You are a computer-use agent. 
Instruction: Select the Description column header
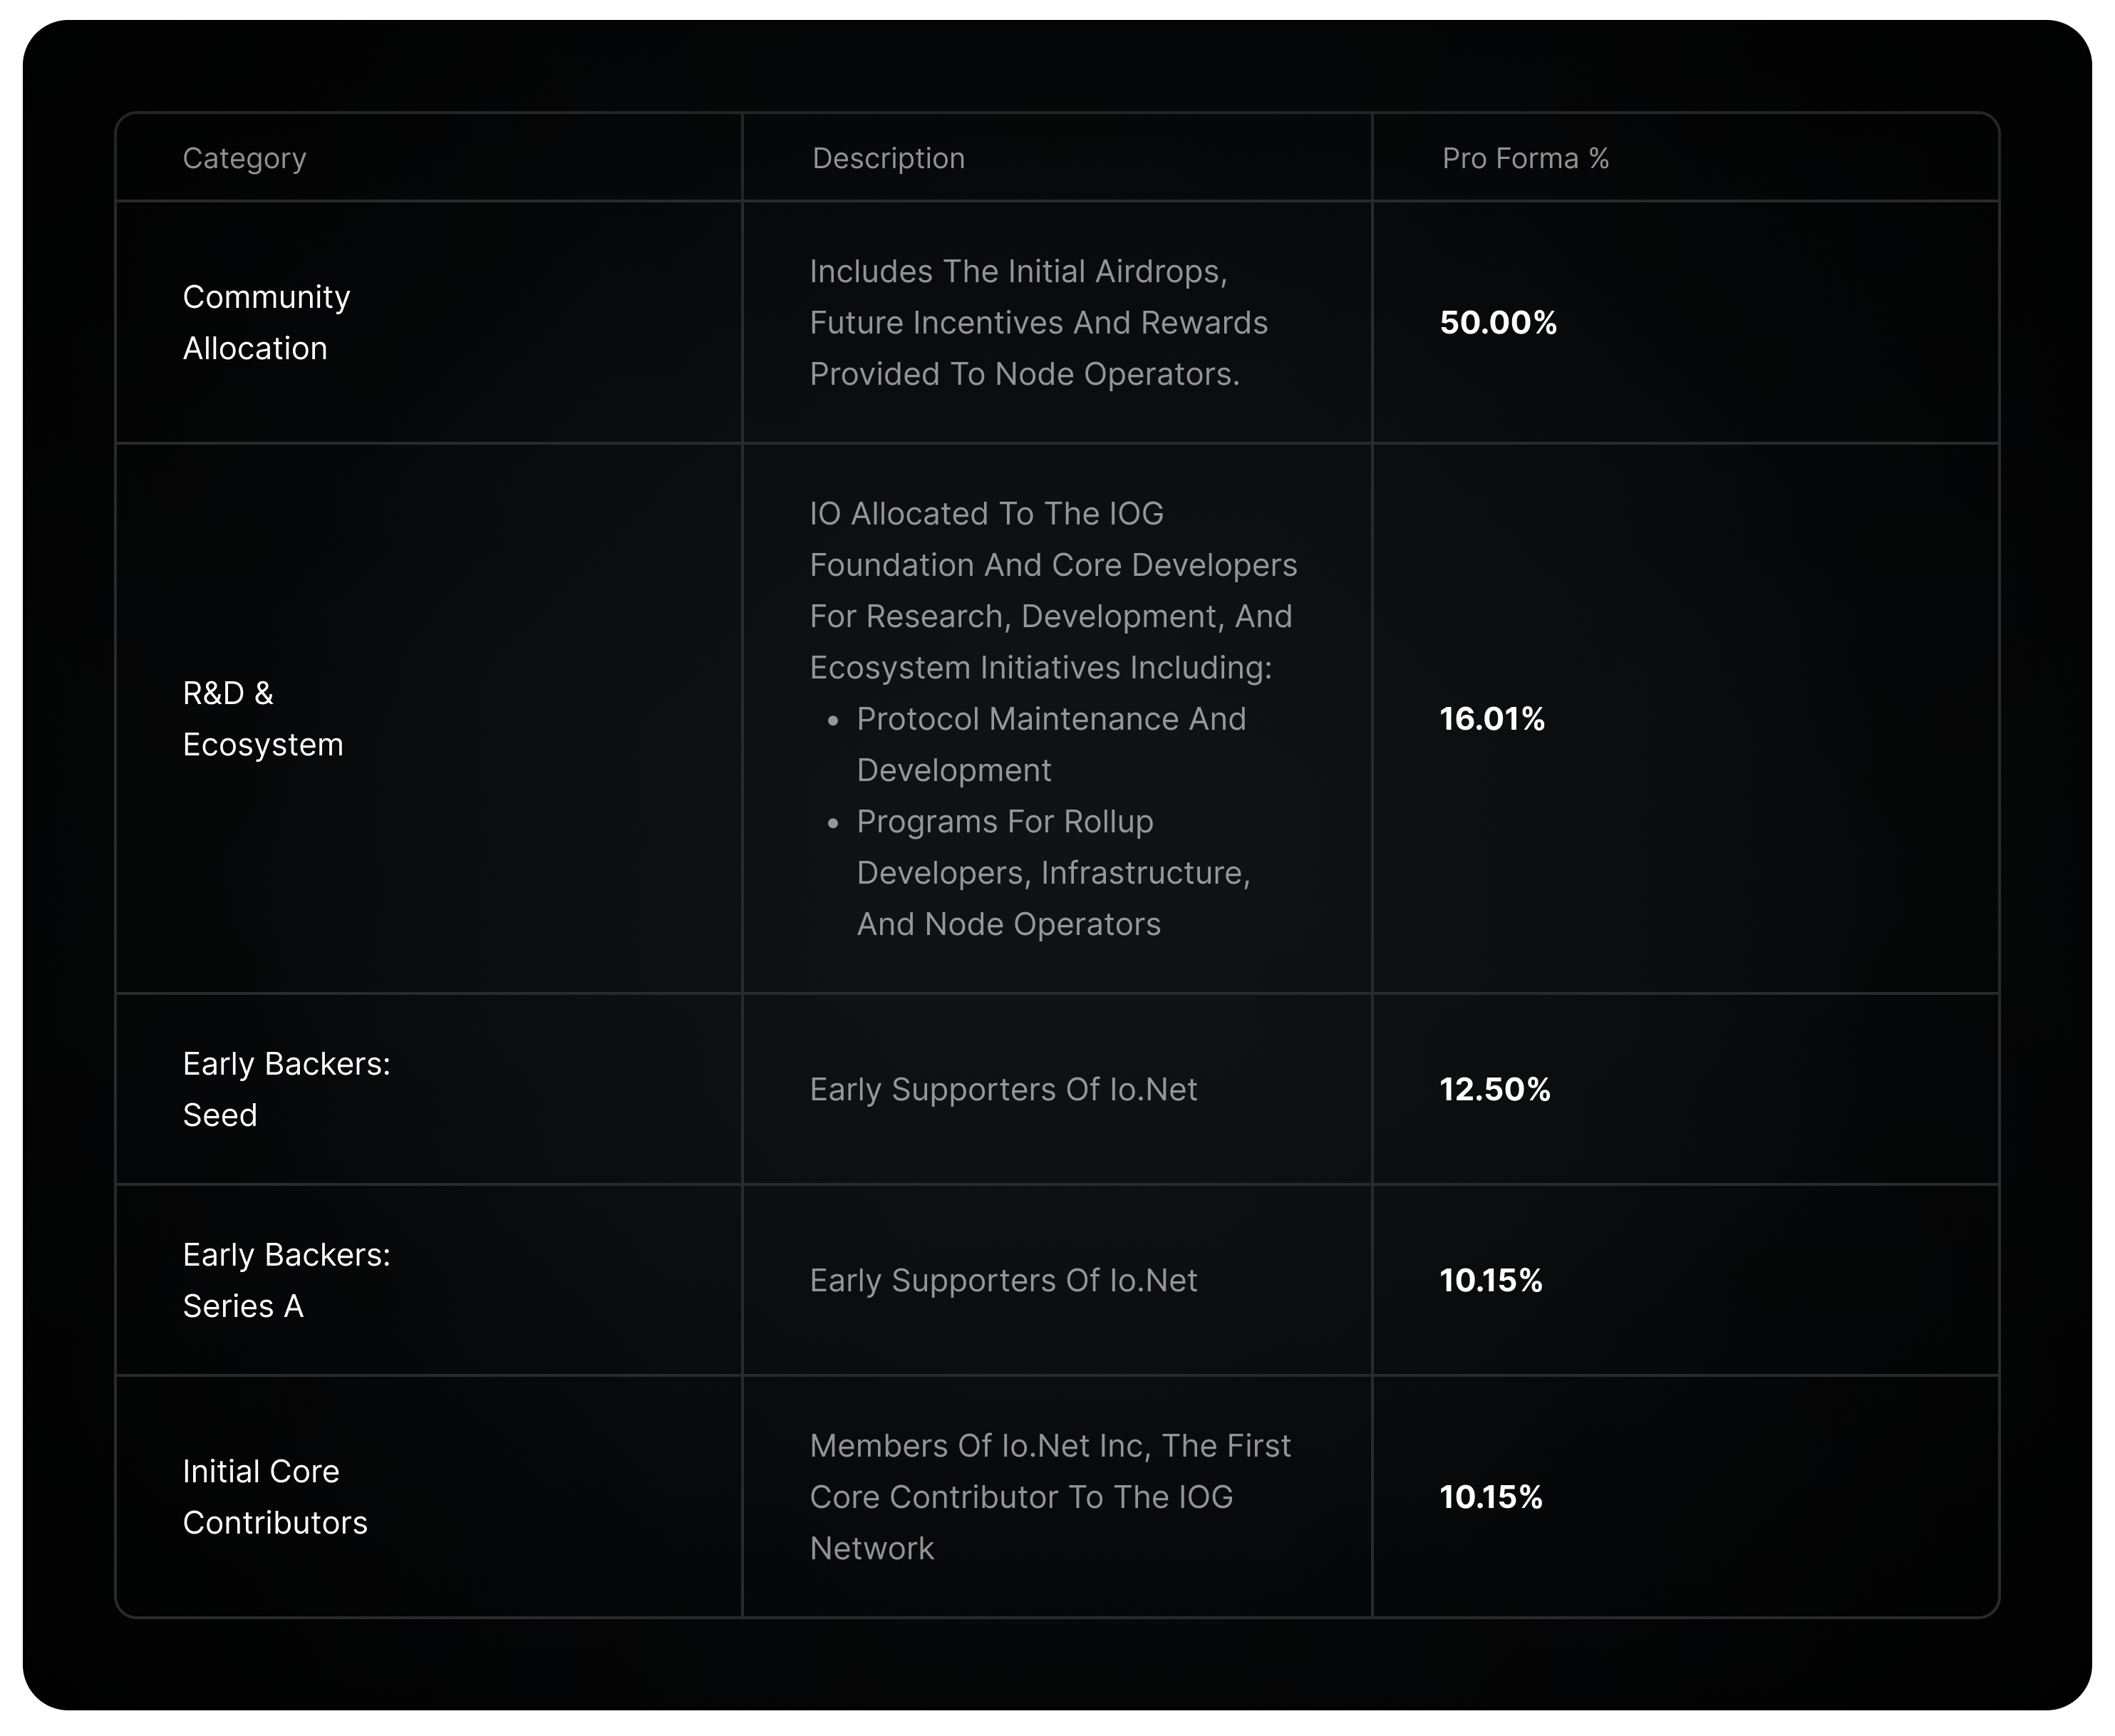coord(888,158)
